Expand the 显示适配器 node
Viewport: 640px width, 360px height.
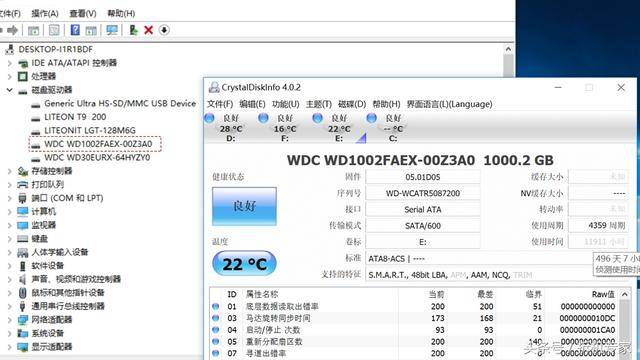click(9, 347)
